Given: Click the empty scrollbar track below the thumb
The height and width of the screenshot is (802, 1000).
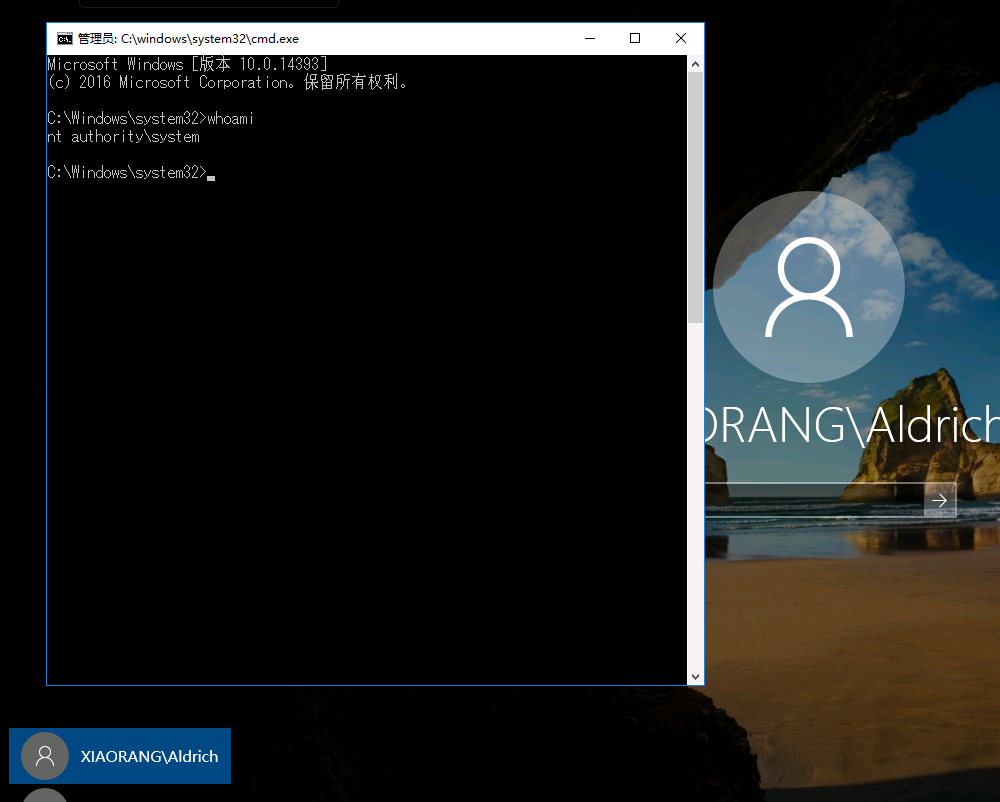Looking at the screenshot, I should coord(695,500).
